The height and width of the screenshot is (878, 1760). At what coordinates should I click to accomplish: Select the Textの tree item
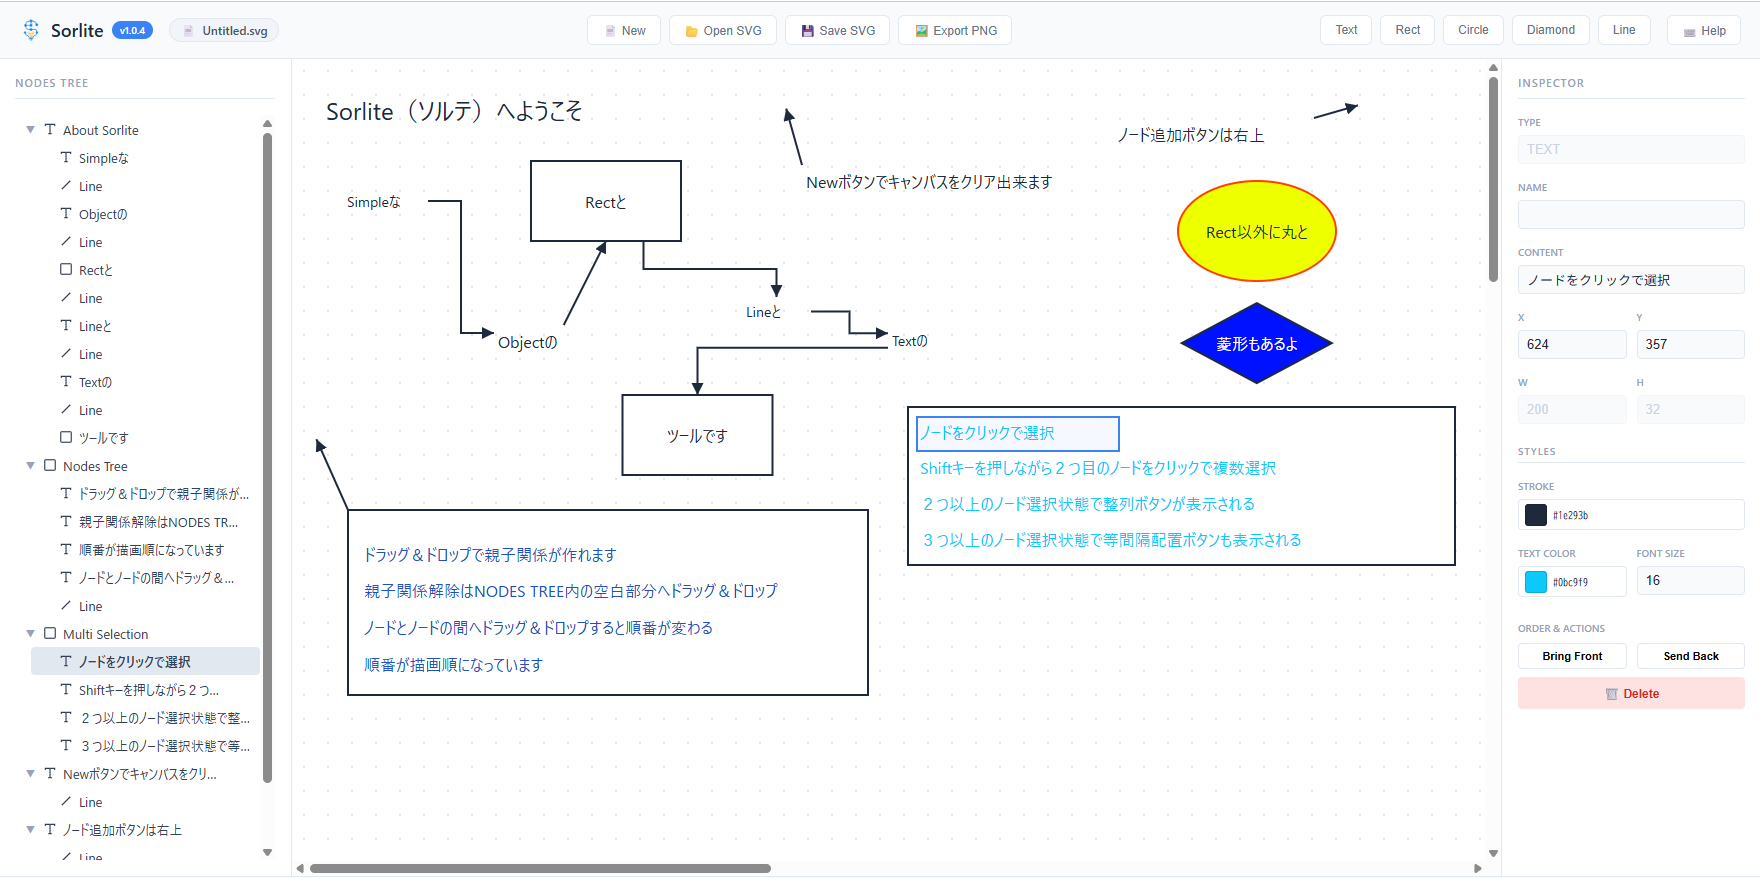tap(145, 382)
